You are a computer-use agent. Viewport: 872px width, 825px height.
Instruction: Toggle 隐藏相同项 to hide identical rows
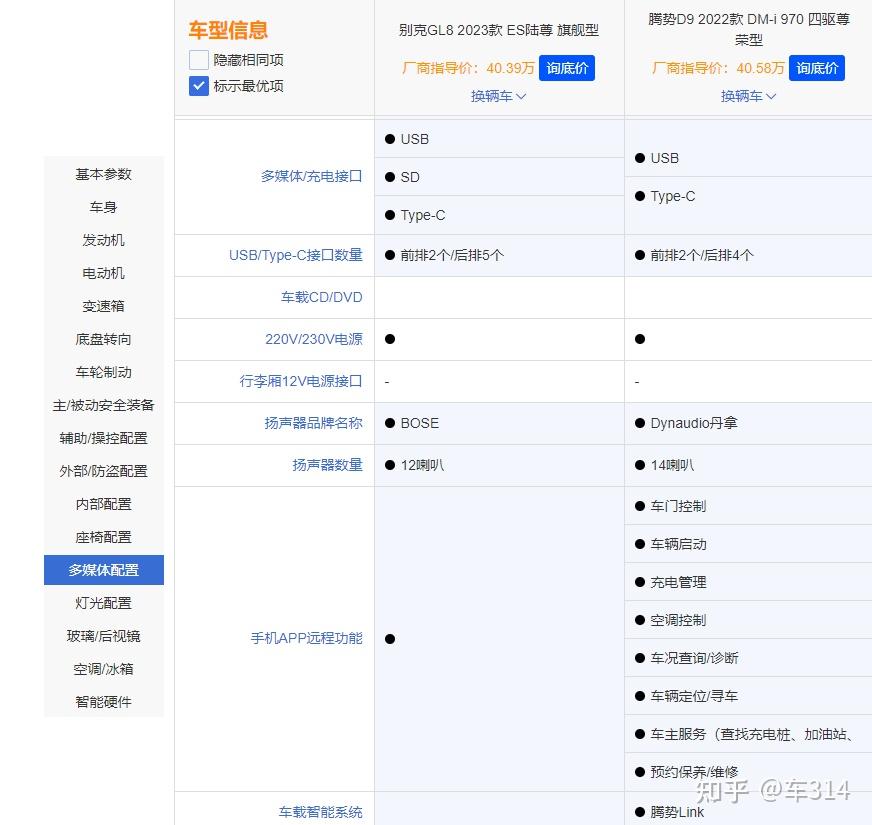197,60
